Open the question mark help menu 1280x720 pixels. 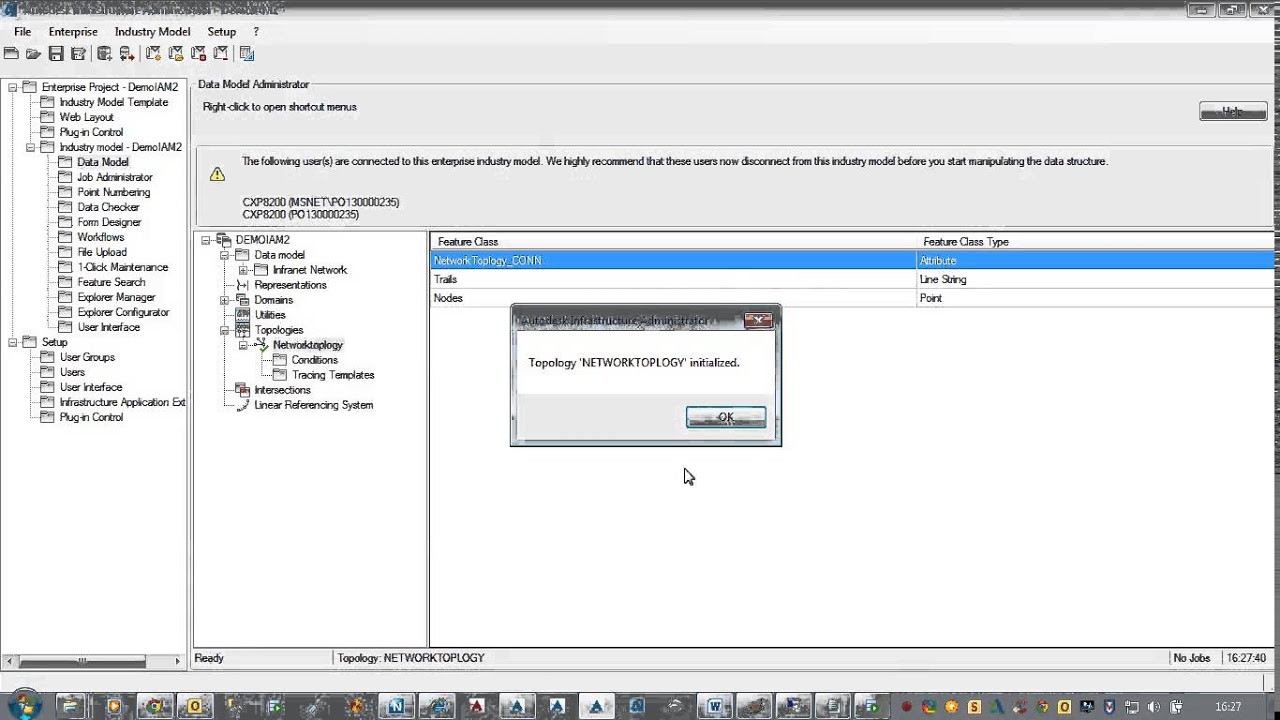pos(256,32)
